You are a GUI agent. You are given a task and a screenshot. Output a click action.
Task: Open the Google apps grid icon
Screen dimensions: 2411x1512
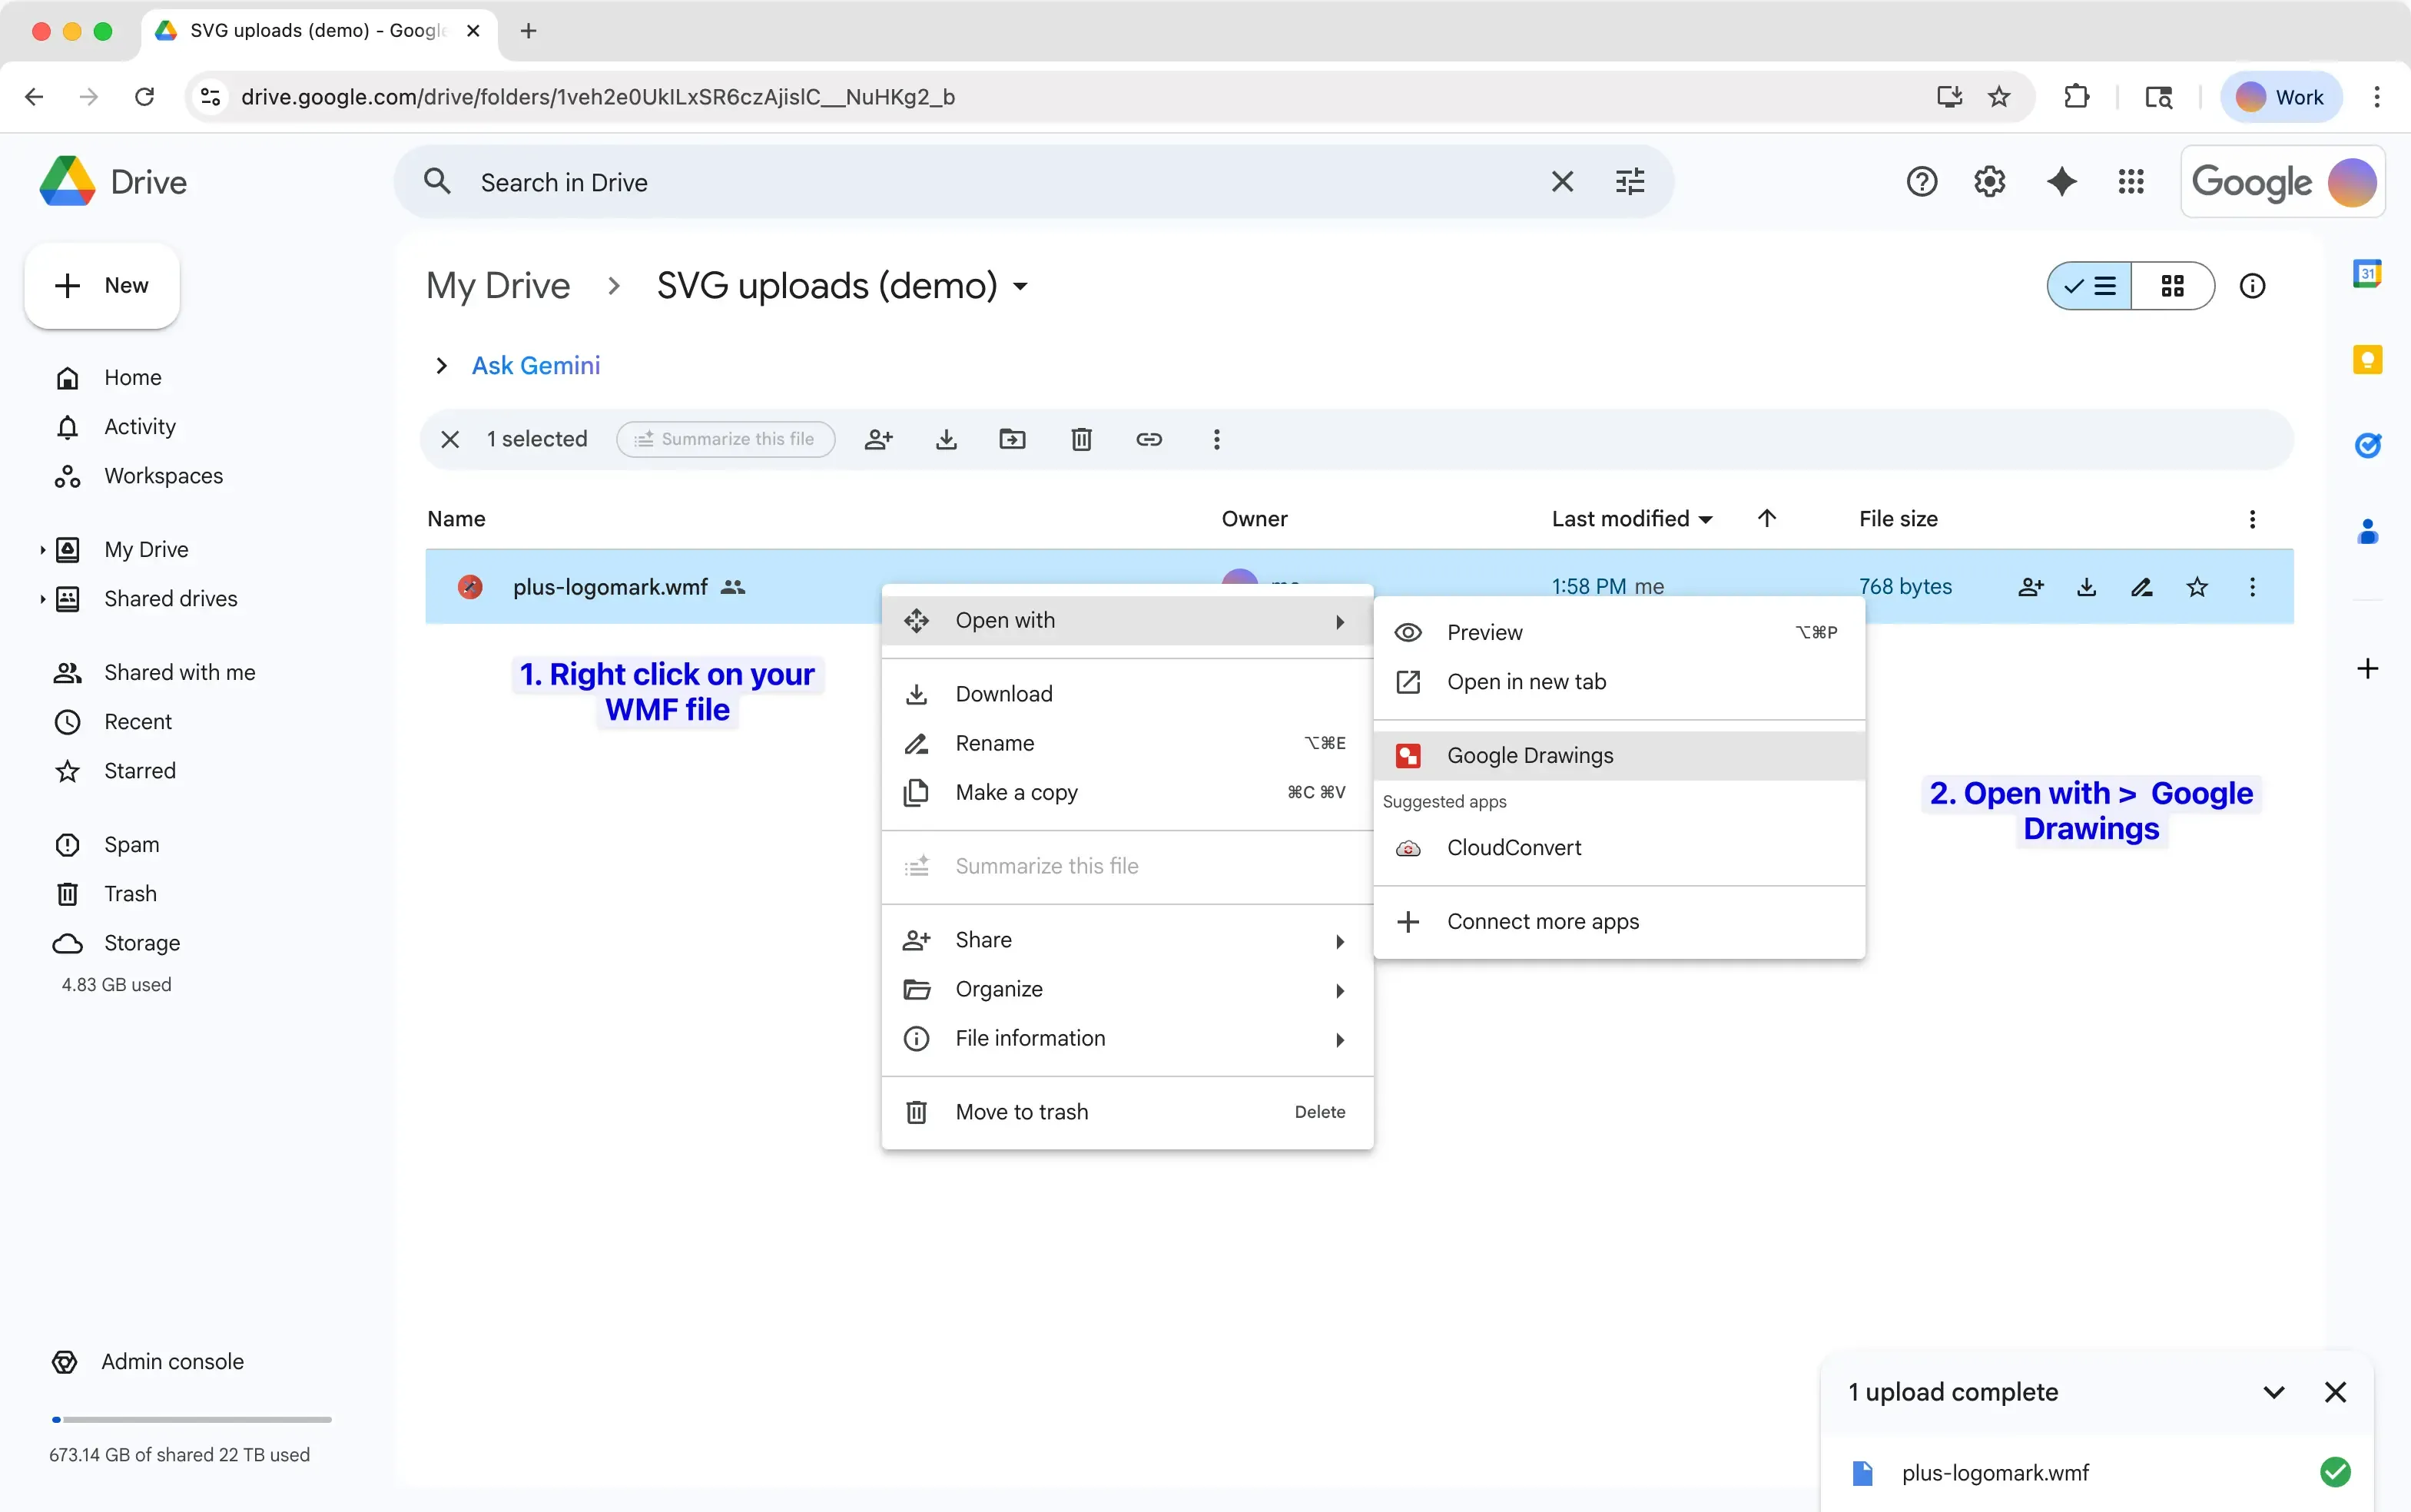[2132, 181]
